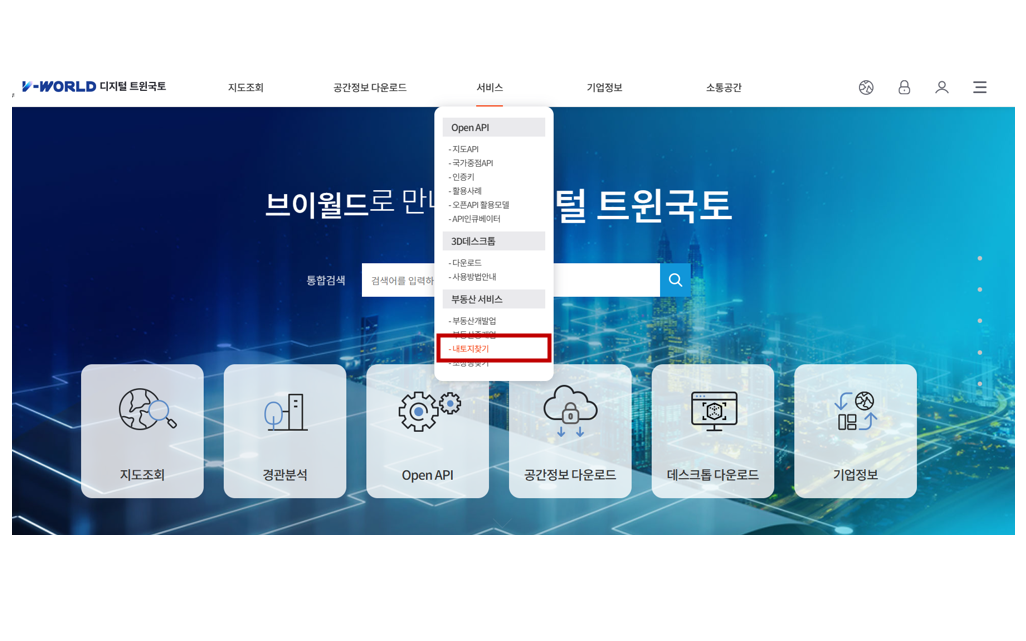Image resolution: width=1026 pixels, height=641 pixels.
Task: Select the 데스크톱 다운로드 tile
Action: [713, 431]
